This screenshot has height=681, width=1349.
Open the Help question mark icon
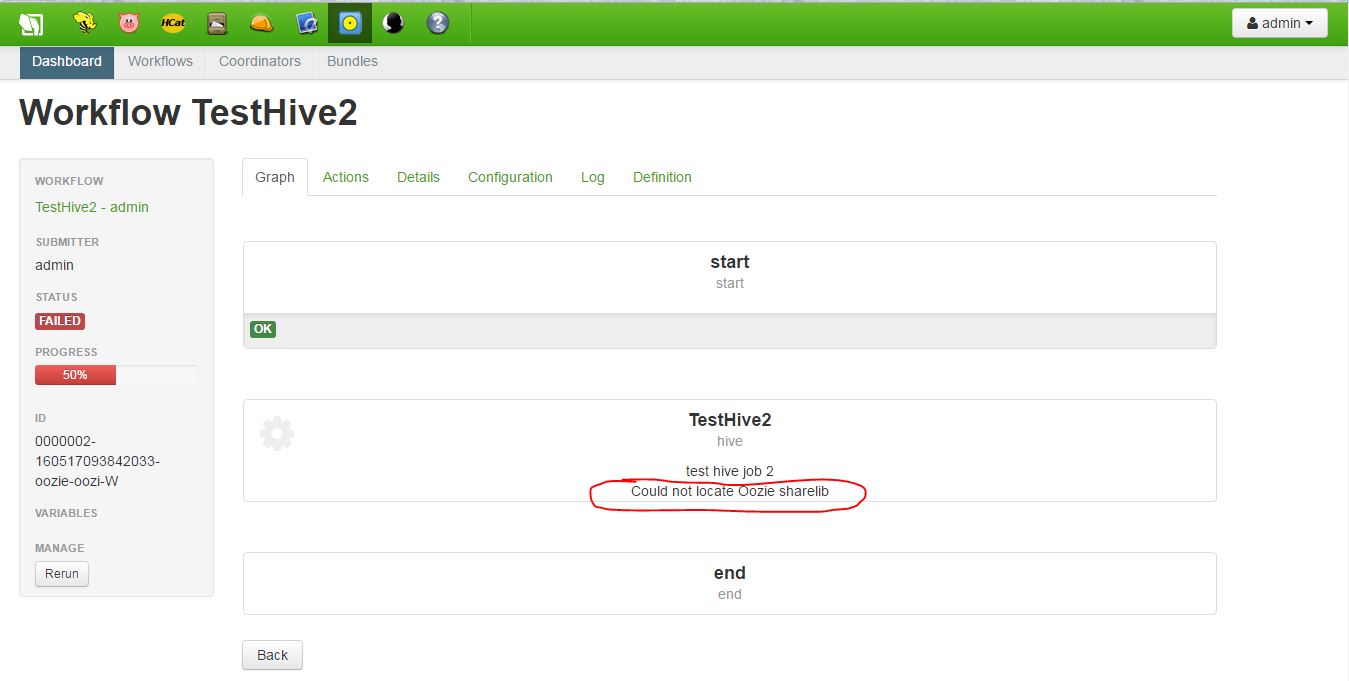[x=437, y=22]
